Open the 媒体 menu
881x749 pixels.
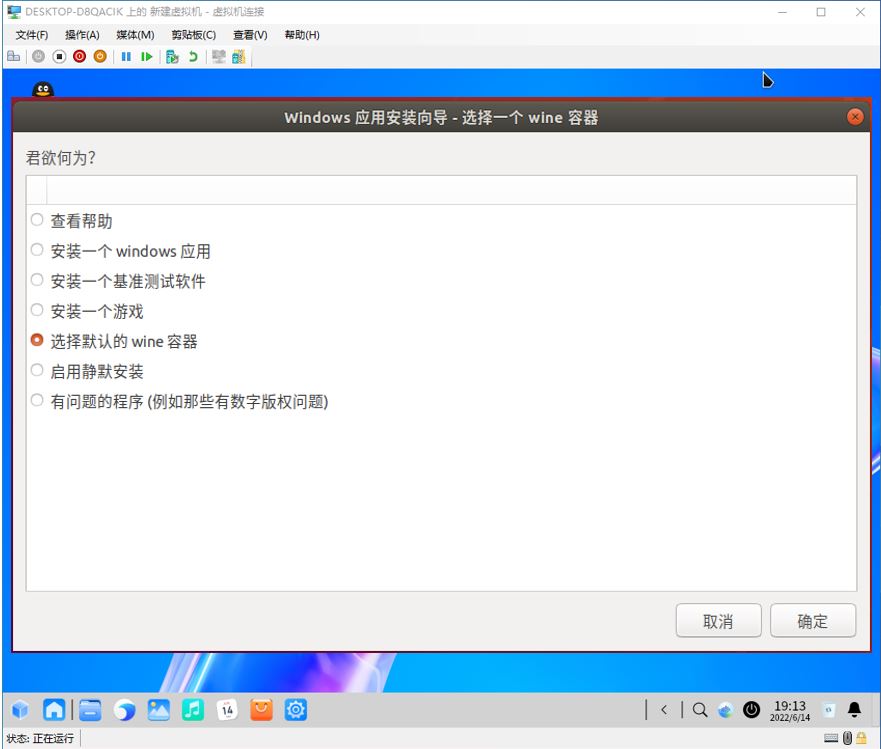click(135, 35)
